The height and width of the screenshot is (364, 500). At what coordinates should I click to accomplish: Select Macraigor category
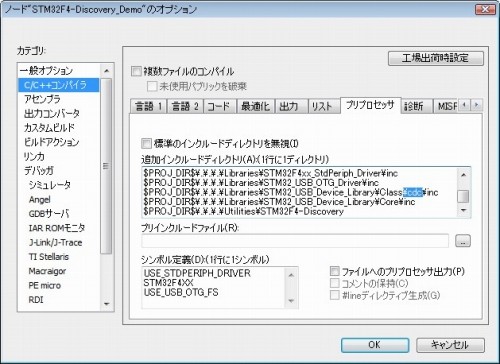47,271
